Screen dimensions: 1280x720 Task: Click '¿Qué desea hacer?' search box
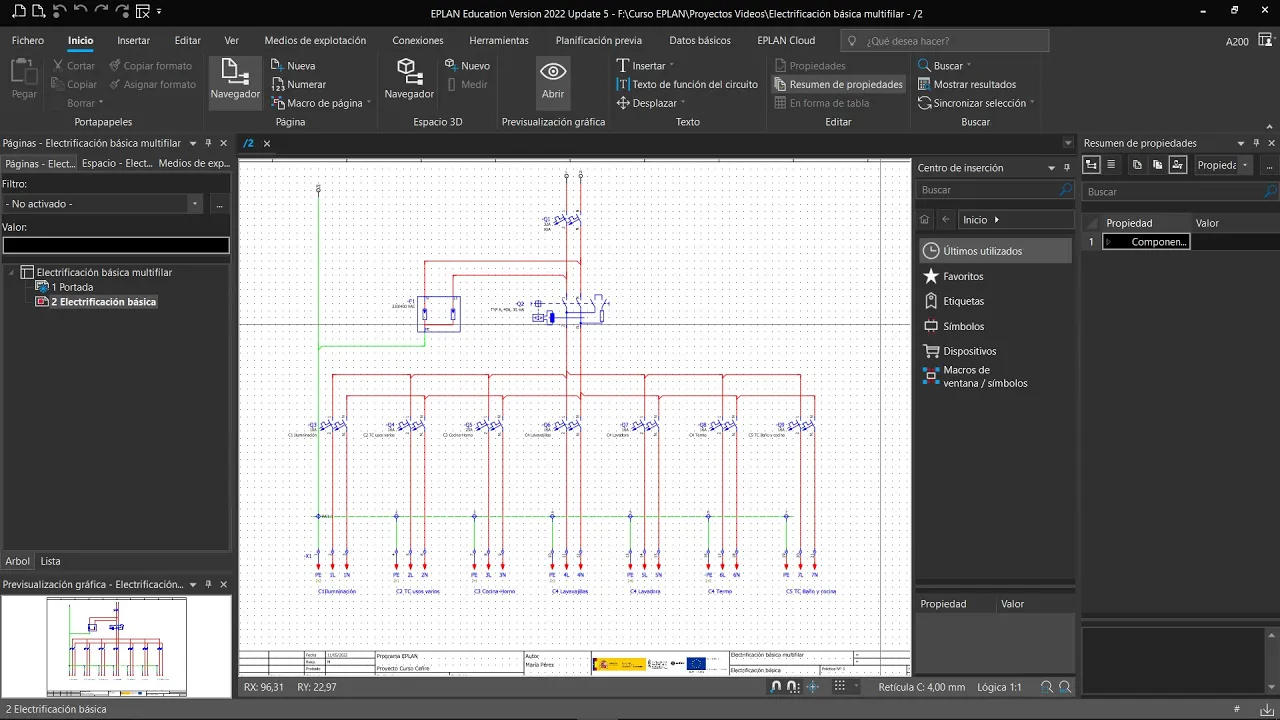(x=945, y=41)
